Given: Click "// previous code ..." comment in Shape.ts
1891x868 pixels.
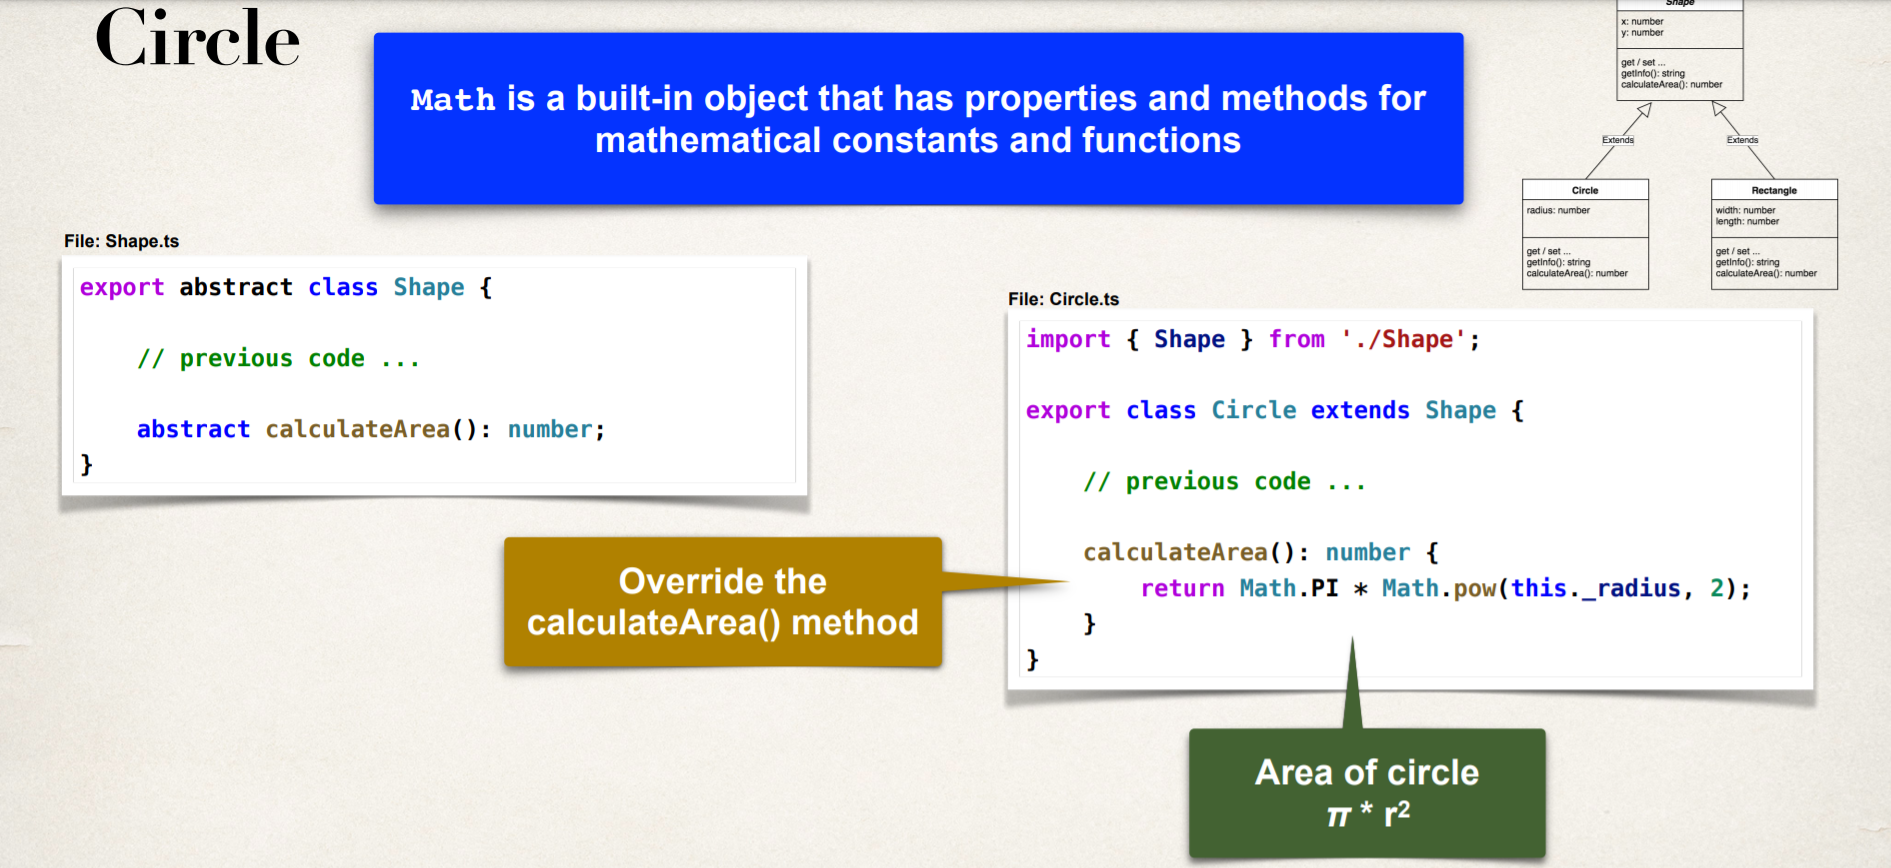Looking at the screenshot, I should pos(278,359).
